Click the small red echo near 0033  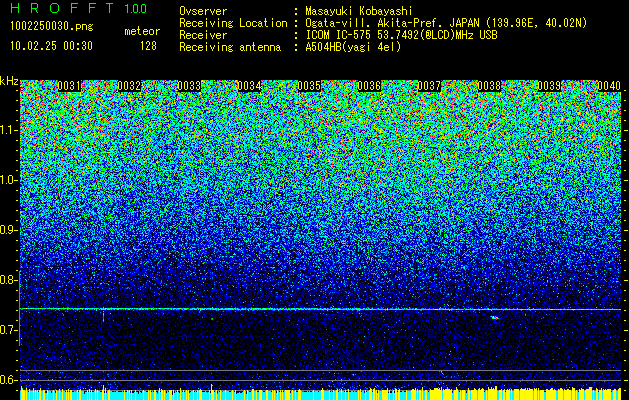212,319
